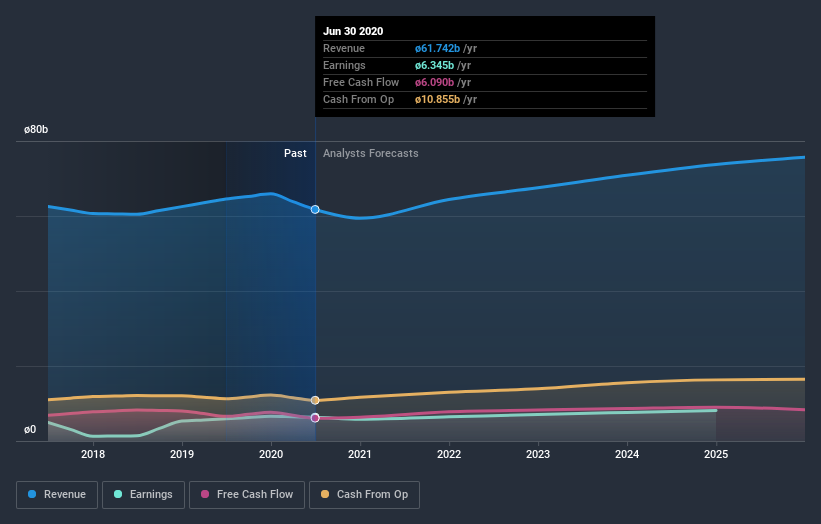Click the blue dot in Revenue legend
This screenshot has width=821, height=524.
32,494
